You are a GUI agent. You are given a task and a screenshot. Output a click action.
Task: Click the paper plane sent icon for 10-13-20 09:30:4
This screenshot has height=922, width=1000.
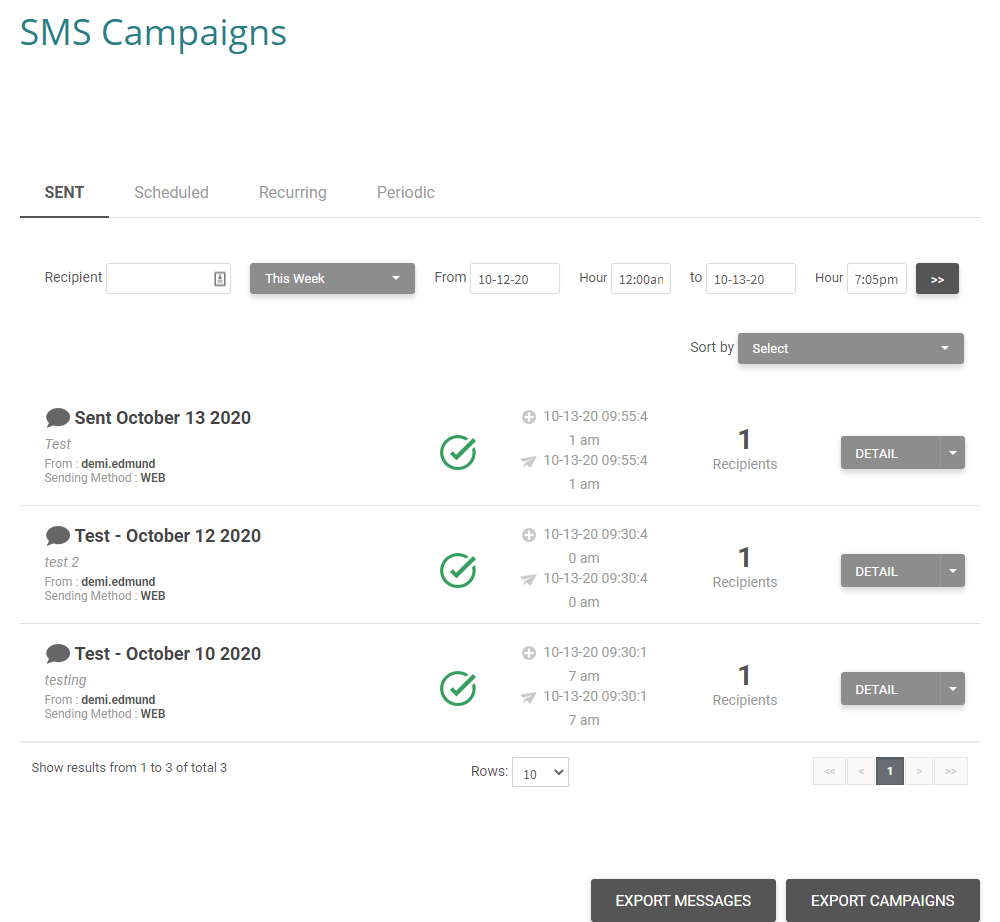(x=528, y=579)
